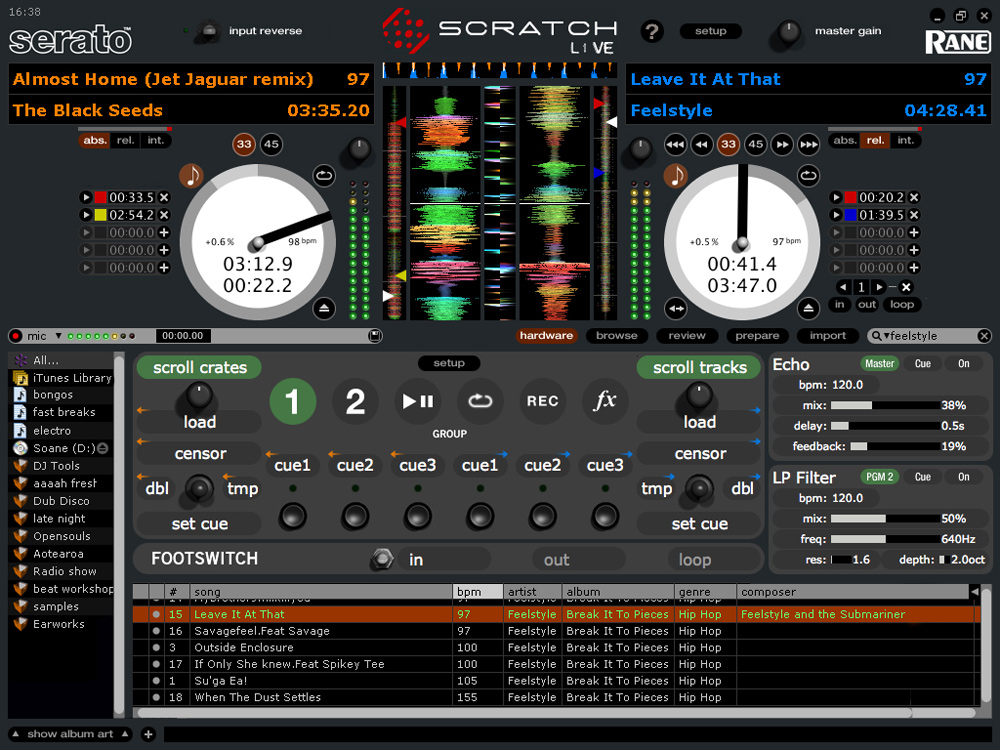Select 33 rpm on right deck
Image resolution: width=1000 pixels, height=750 pixels.
coord(728,144)
